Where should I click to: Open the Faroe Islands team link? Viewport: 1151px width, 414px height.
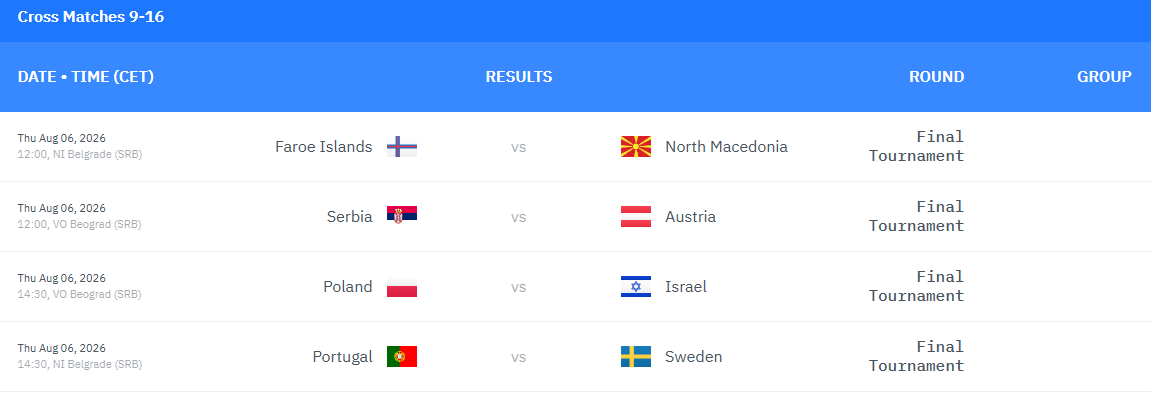coord(324,147)
